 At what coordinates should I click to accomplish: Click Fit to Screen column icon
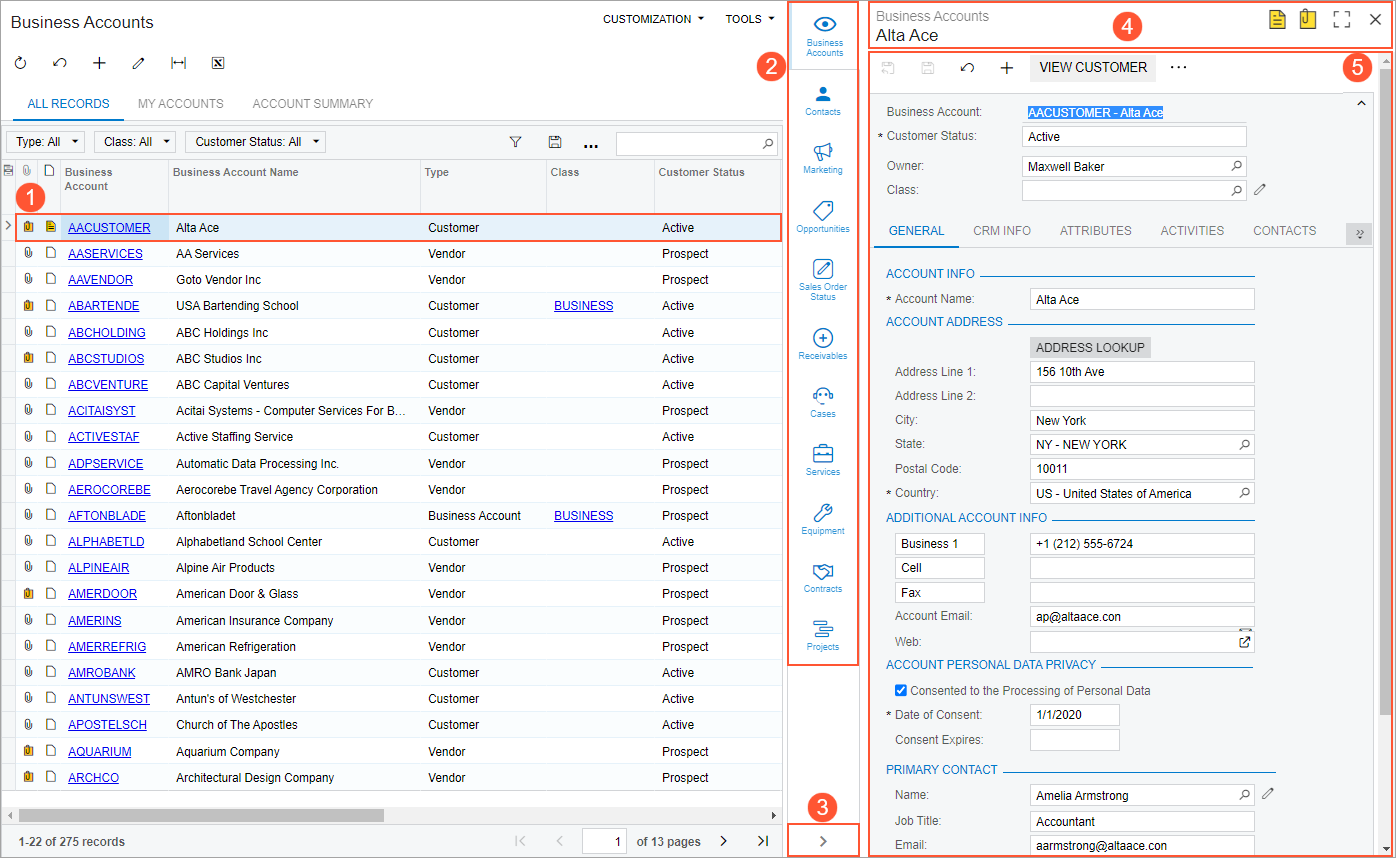tap(178, 63)
